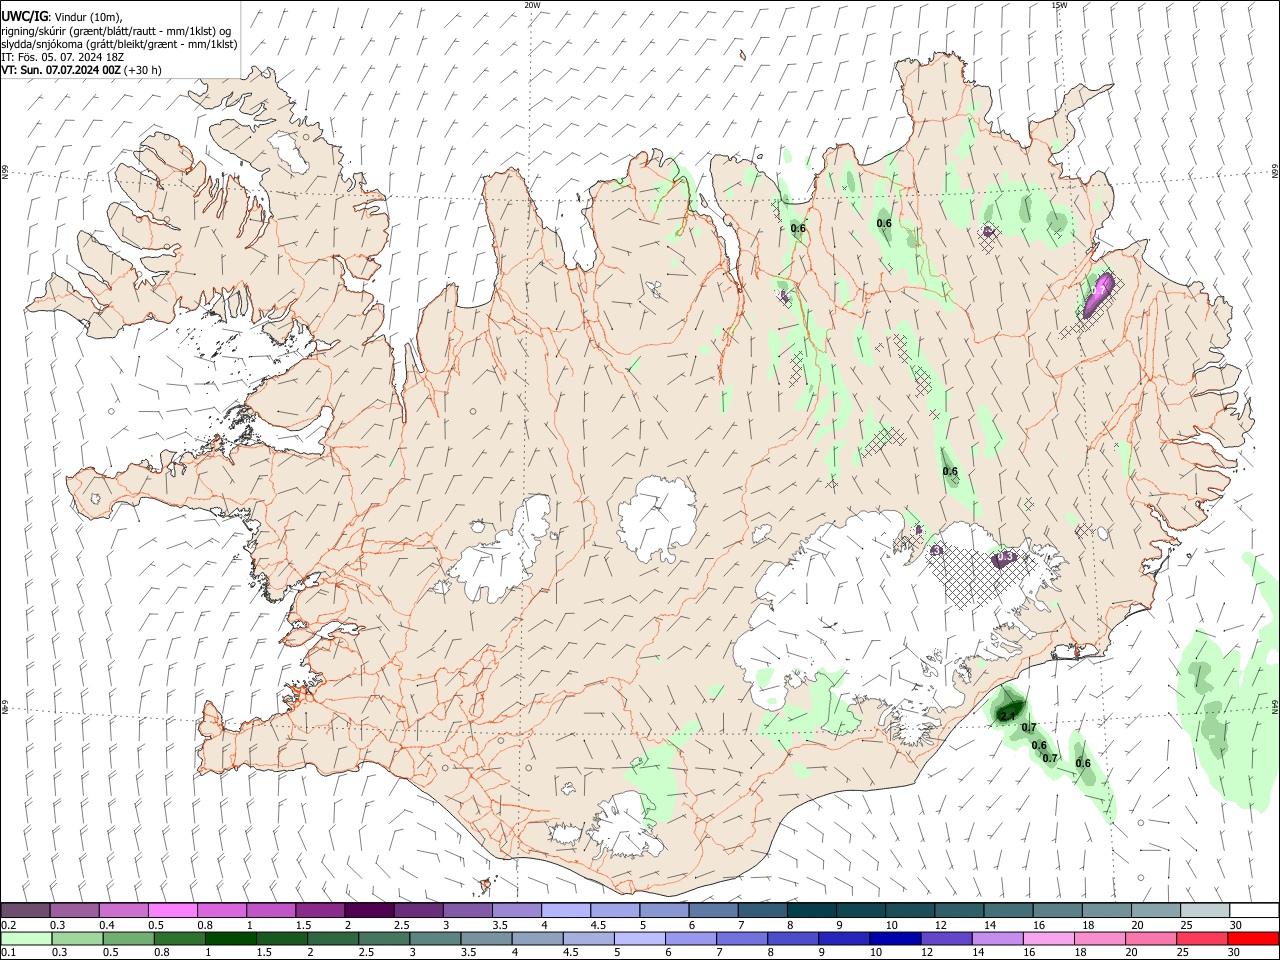Pick the 7 swatch on the blue rain scale

point(742,938)
